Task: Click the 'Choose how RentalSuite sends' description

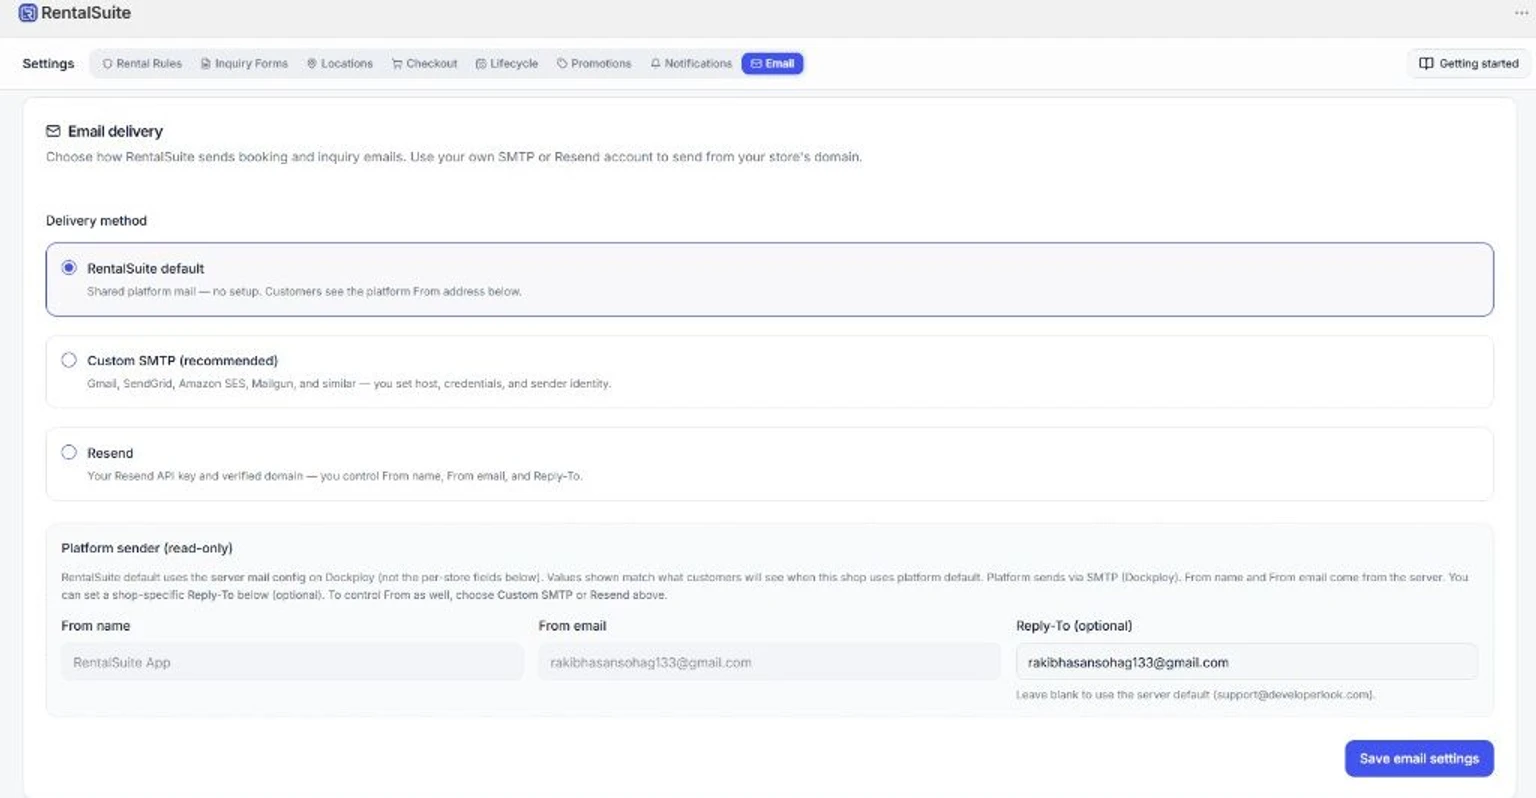Action: (x=454, y=157)
